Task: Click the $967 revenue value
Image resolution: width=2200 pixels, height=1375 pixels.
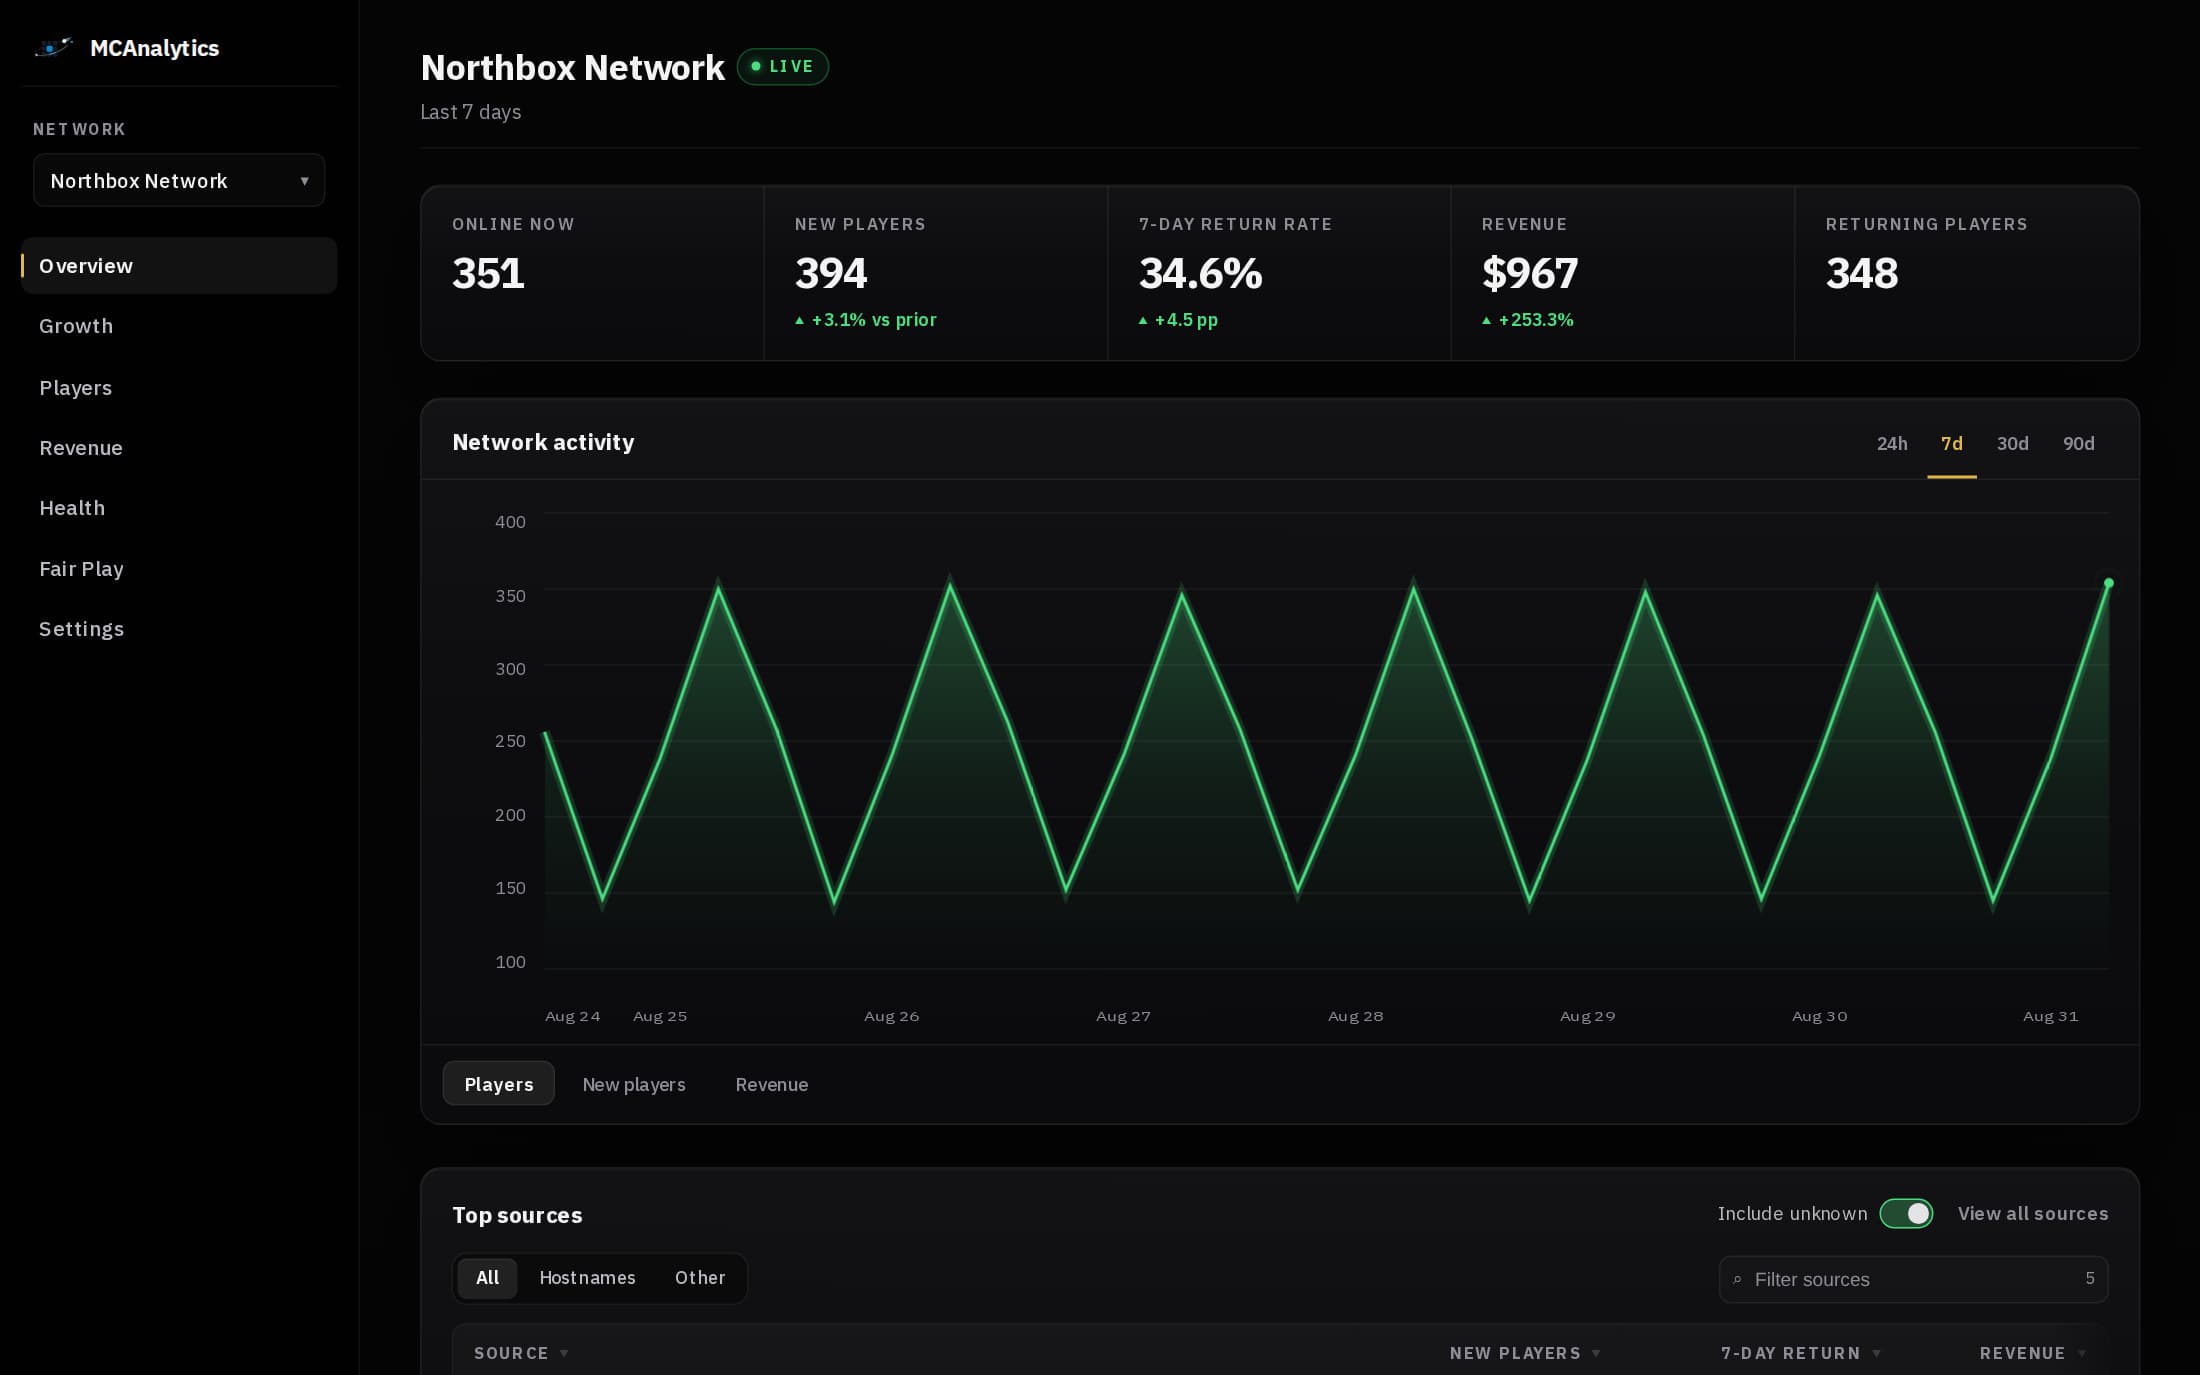Action: 1530,273
